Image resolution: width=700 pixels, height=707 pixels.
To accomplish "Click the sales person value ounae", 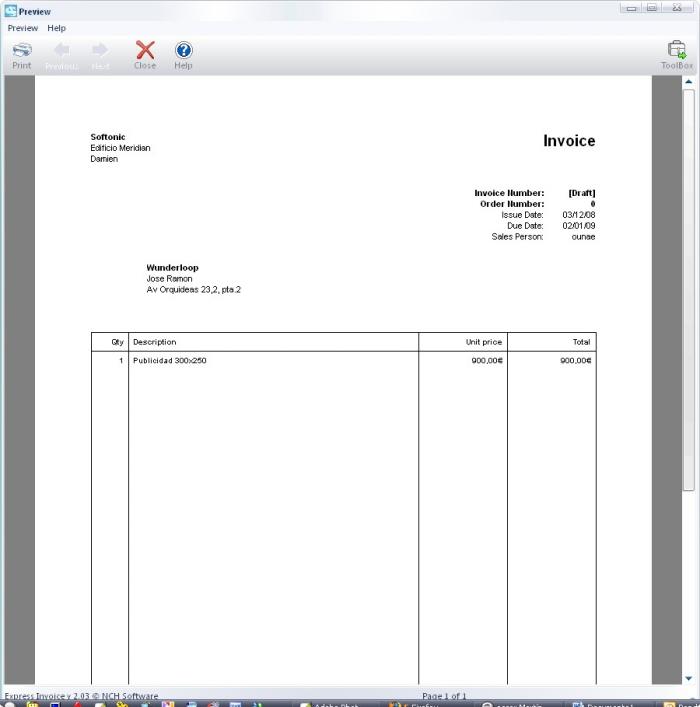I will coord(583,237).
